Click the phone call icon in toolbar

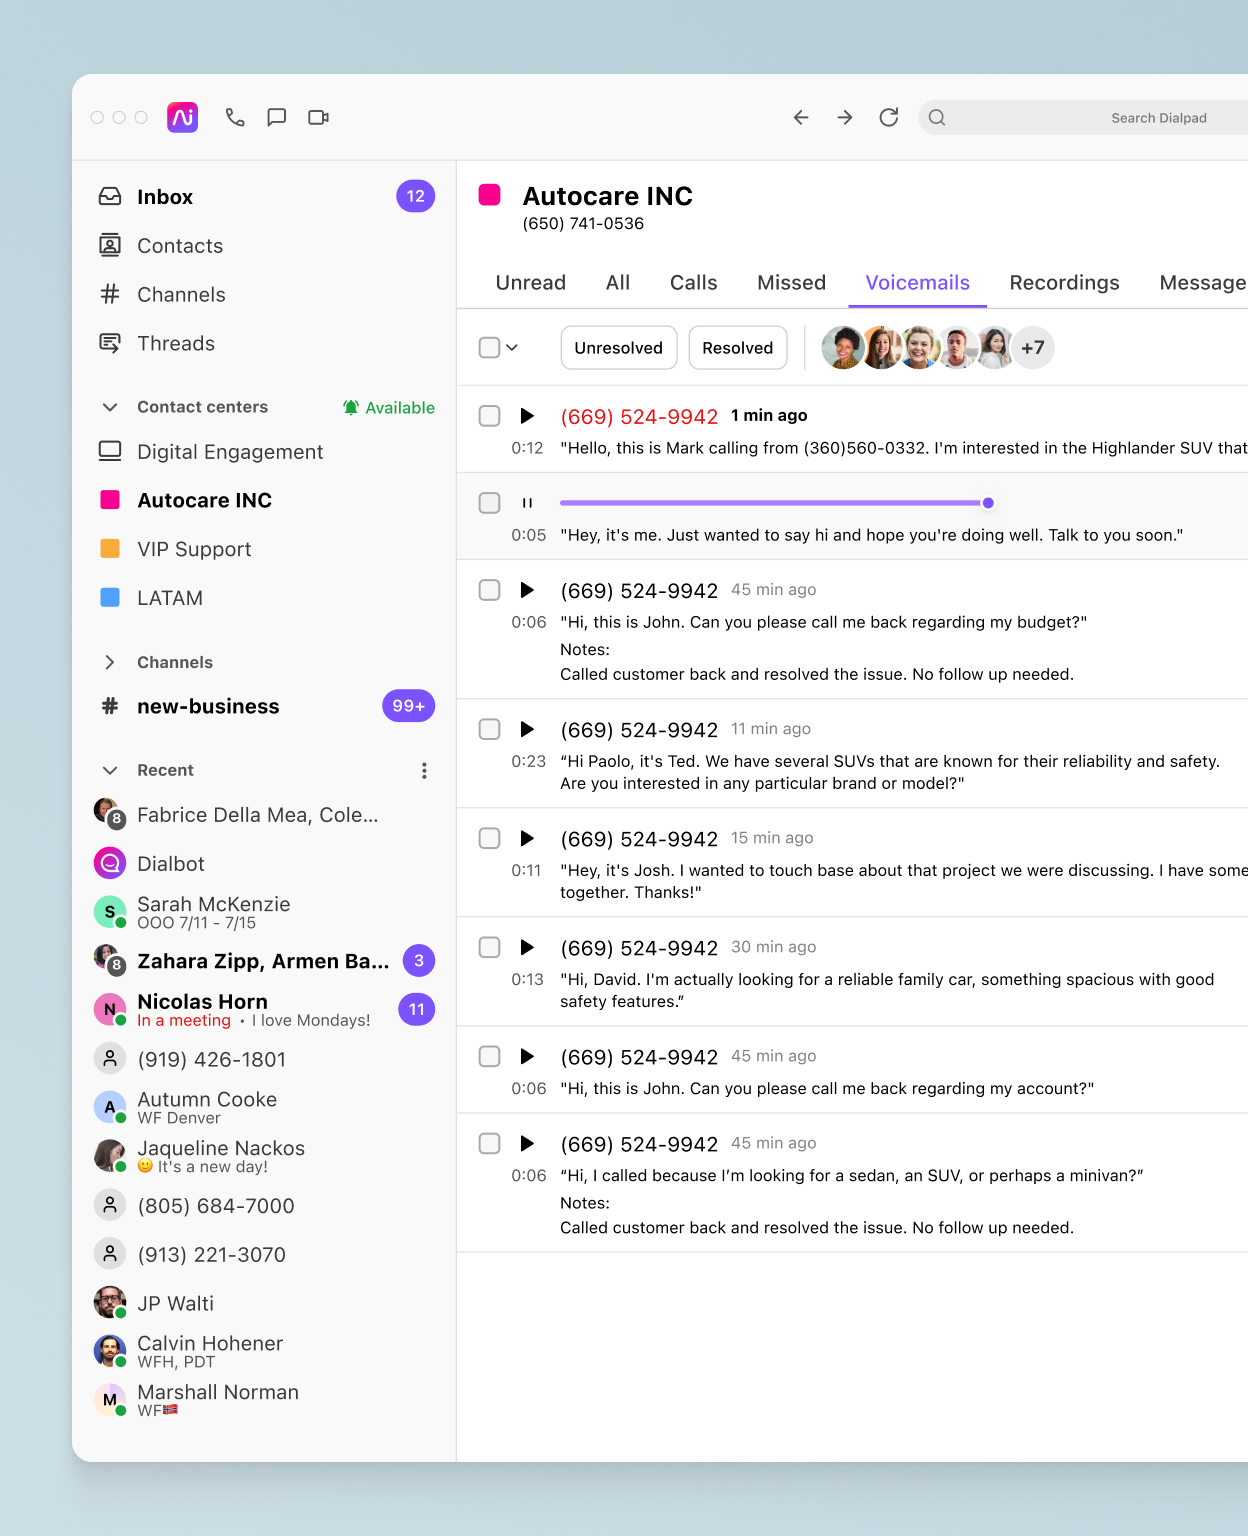click(235, 117)
